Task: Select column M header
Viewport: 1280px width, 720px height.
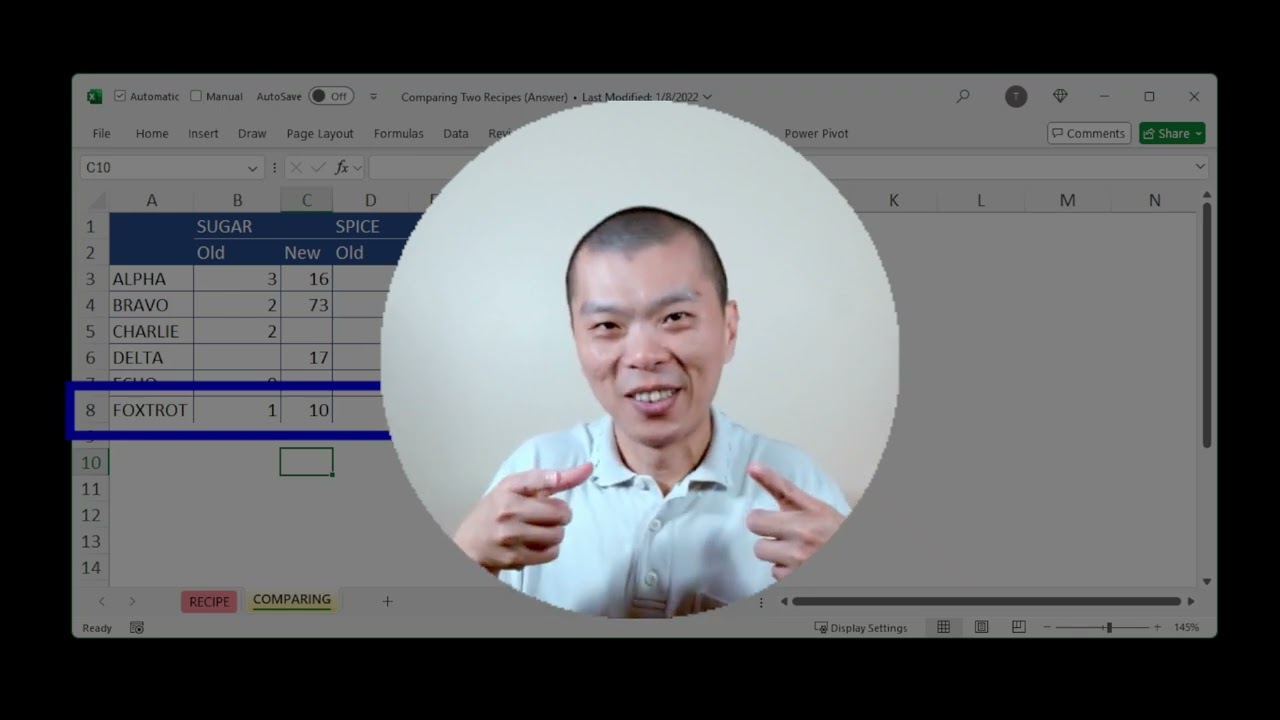Action: (x=1067, y=200)
